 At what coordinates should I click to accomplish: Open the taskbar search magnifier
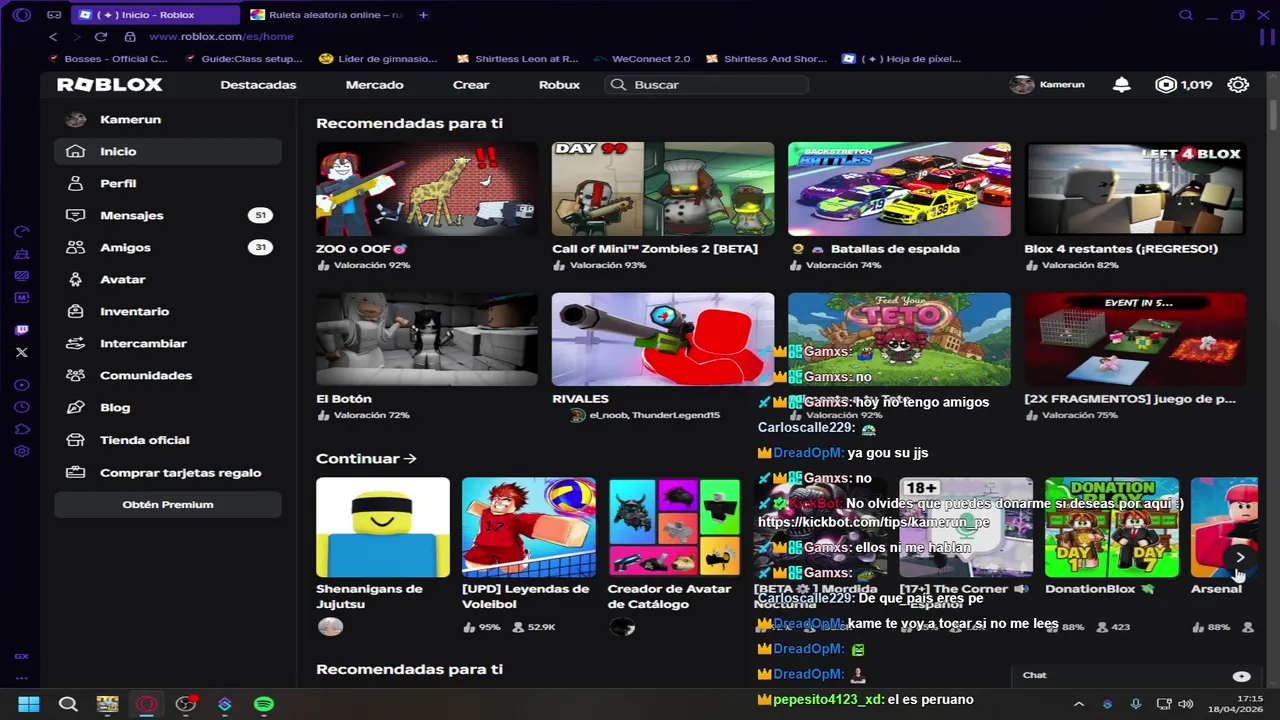pyautogui.click(x=68, y=704)
